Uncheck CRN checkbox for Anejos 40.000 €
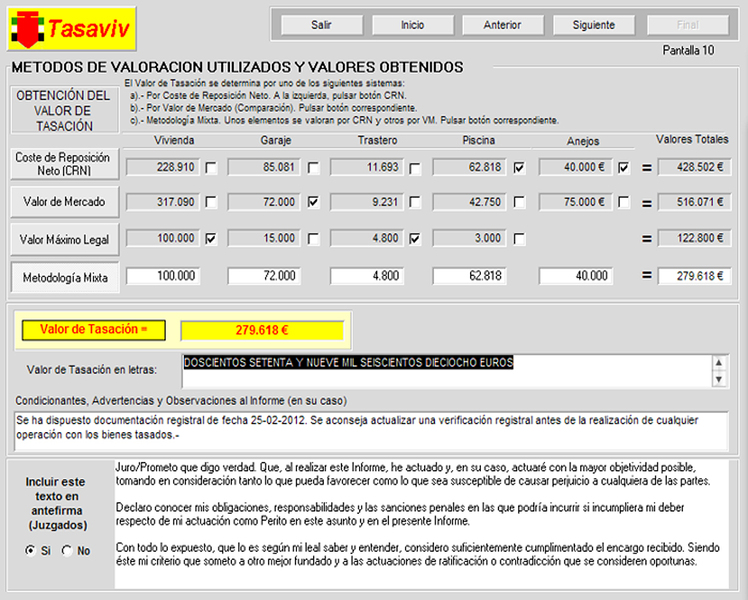The width and height of the screenshot is (748, 600). coord(623,168)
